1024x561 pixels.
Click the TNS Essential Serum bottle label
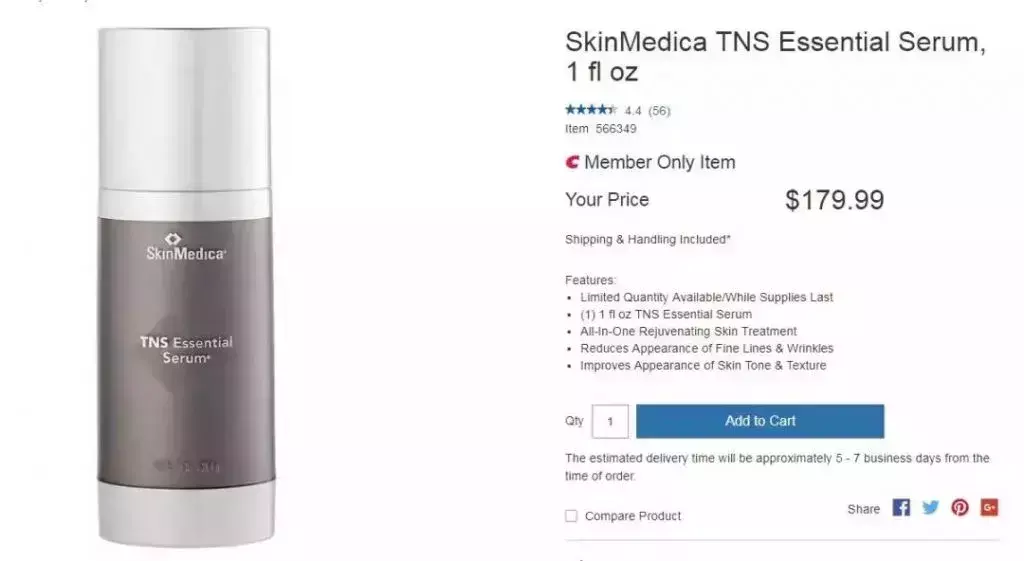(x=186, y=350)
